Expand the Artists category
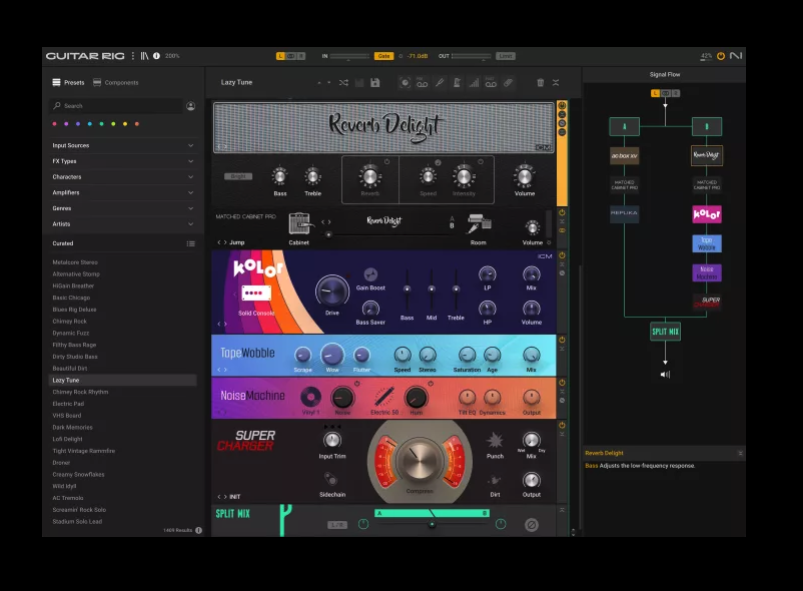The height and width of the screenshot is (591, 803). (x=123, y=224)
